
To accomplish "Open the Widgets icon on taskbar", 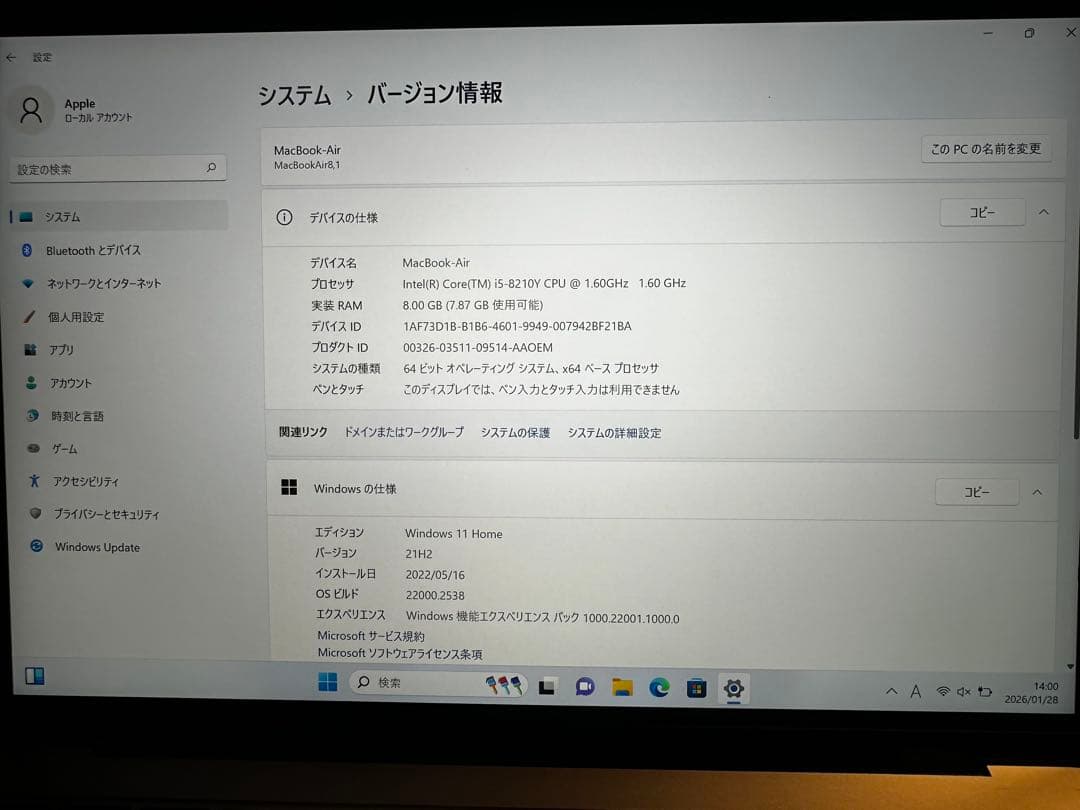I will click(34, 676).
